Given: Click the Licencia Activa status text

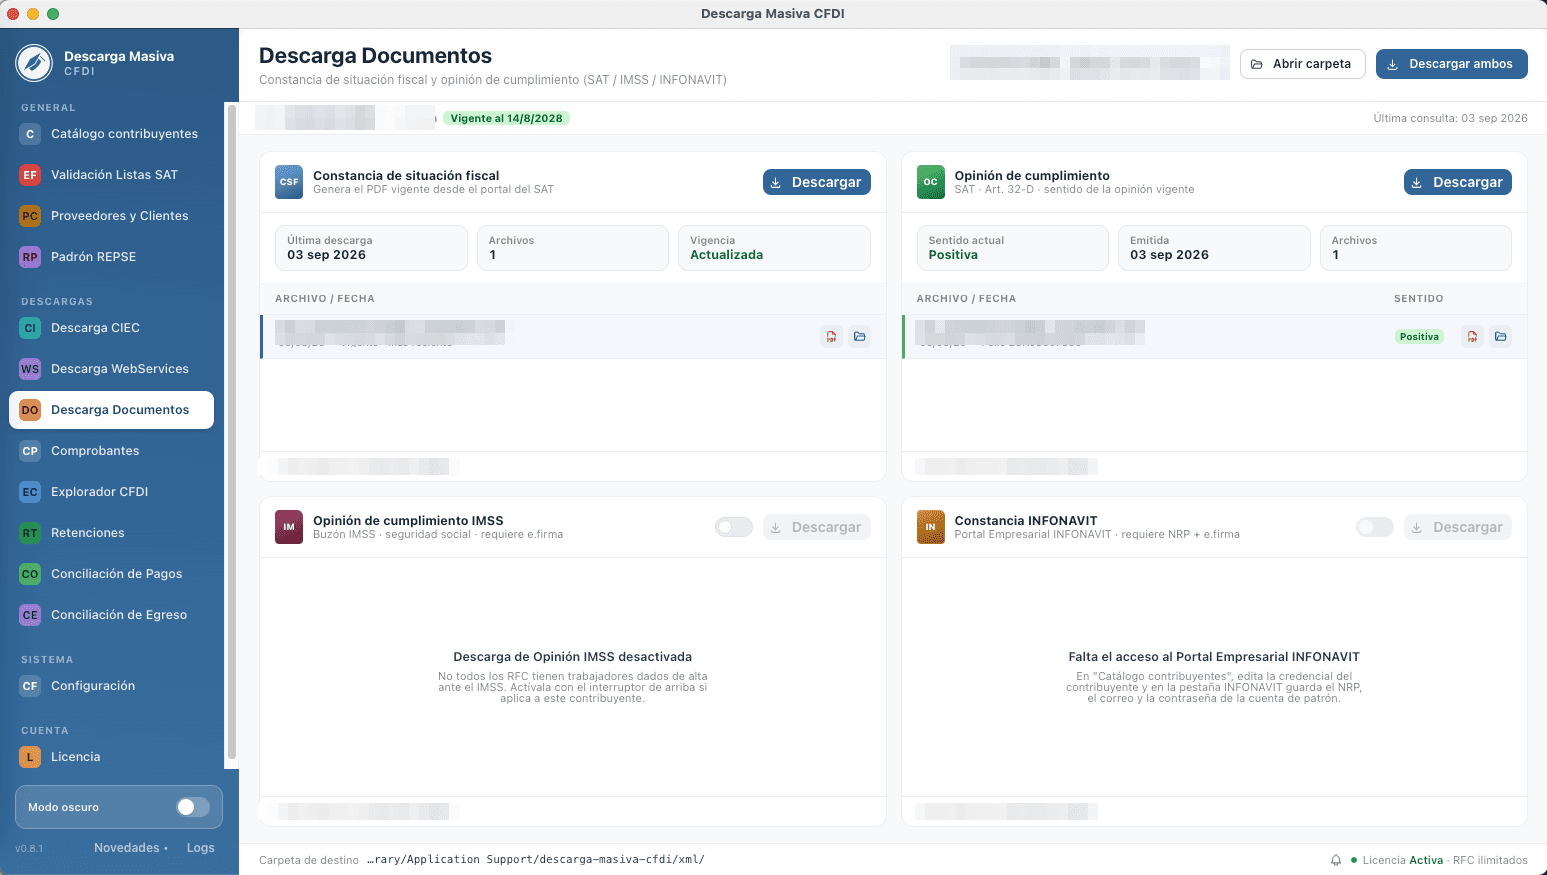Looking at the screenshot, I should (x=1403, y=860).
